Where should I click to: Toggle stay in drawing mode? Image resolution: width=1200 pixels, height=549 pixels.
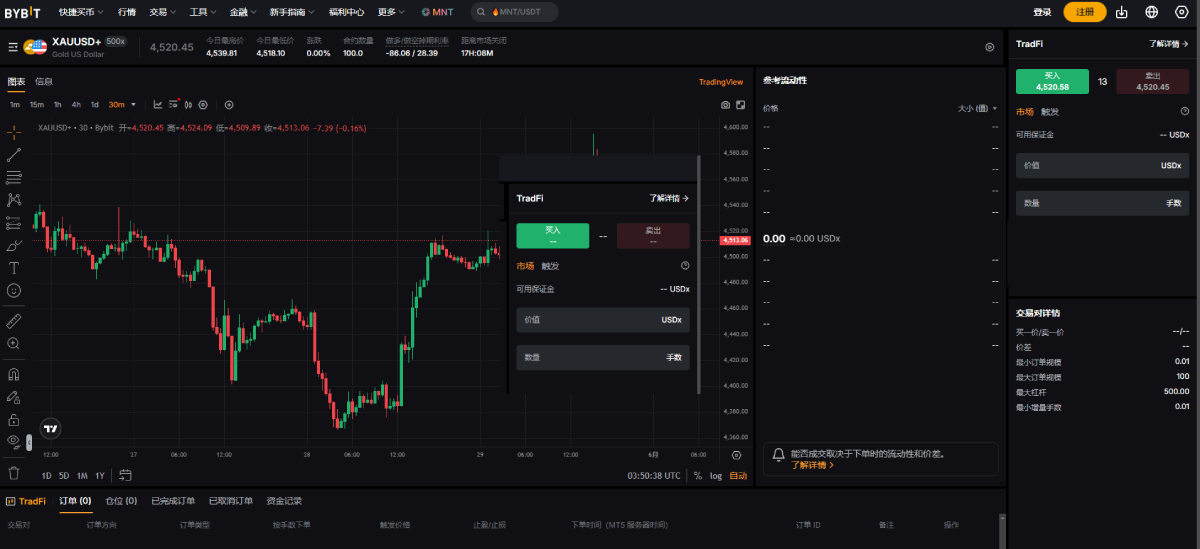14,397
